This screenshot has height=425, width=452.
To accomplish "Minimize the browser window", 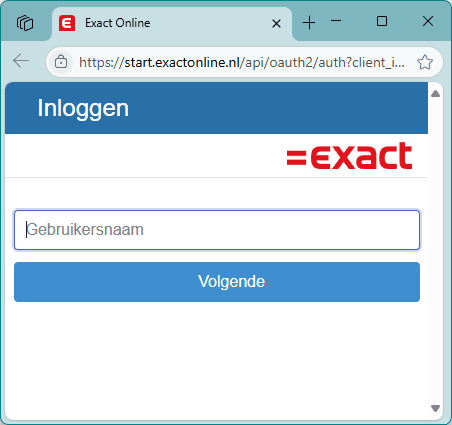I will click(x=336, y=21).
